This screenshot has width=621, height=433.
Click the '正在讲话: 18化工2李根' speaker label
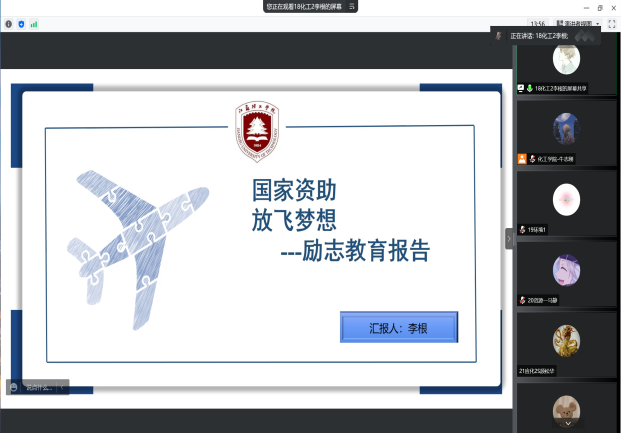point(538,35)
